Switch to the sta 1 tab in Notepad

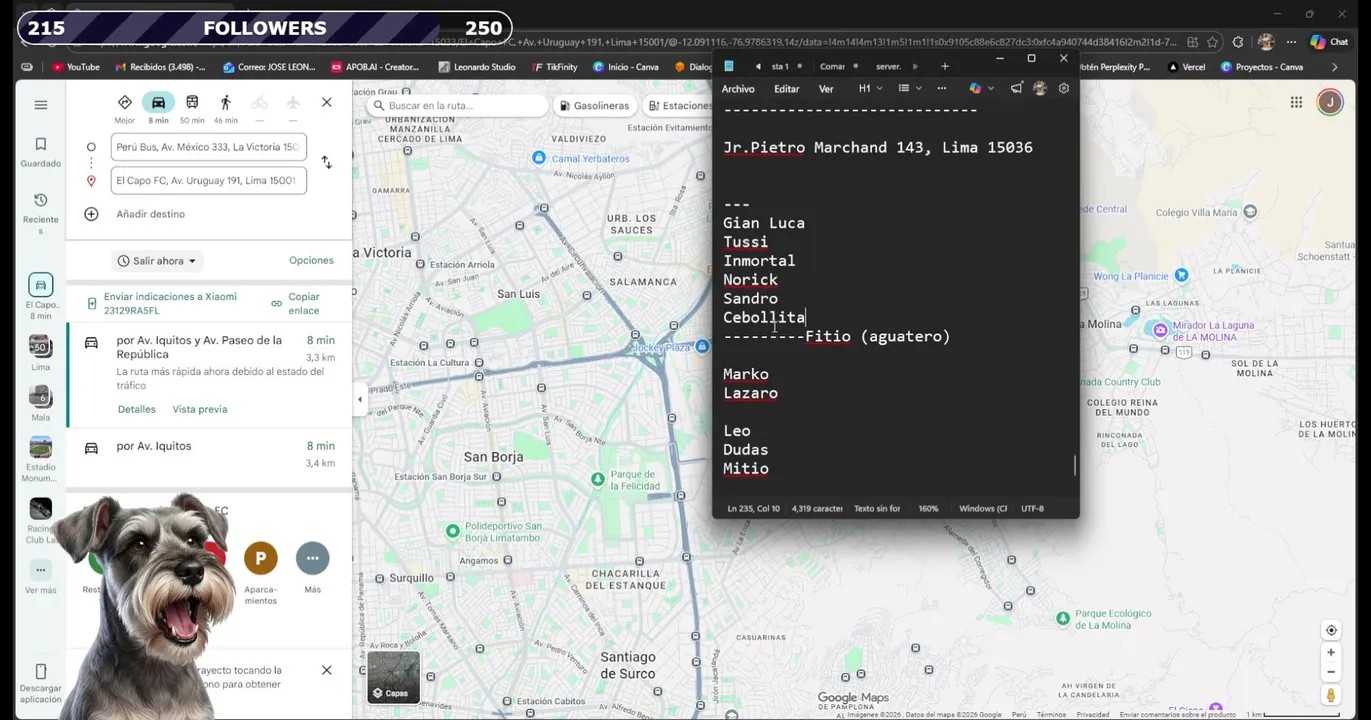pos(780,66)
